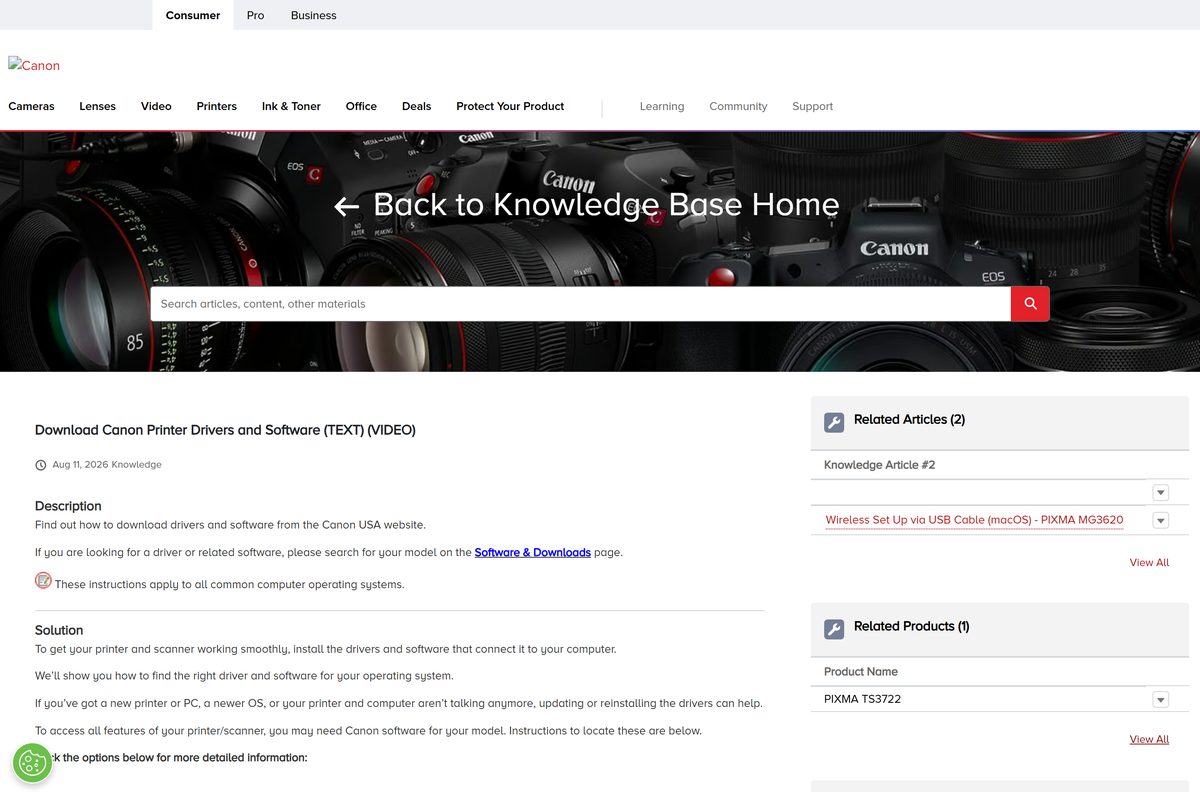
Task: Switch to the Consumer tab
Action: [193, 15]
